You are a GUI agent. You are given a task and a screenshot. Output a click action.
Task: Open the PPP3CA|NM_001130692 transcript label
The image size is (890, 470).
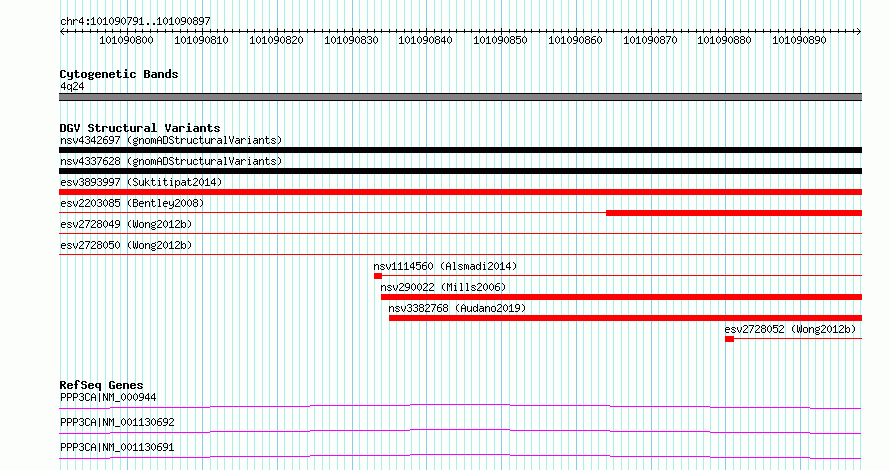[x=117, y=422]
